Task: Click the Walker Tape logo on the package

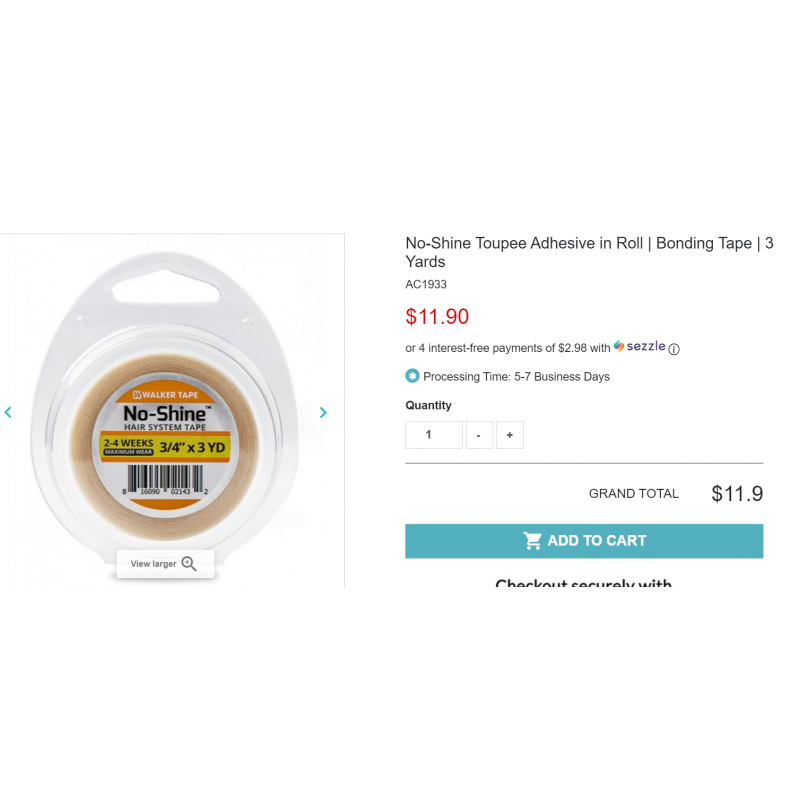Action: tap(165, 394)
